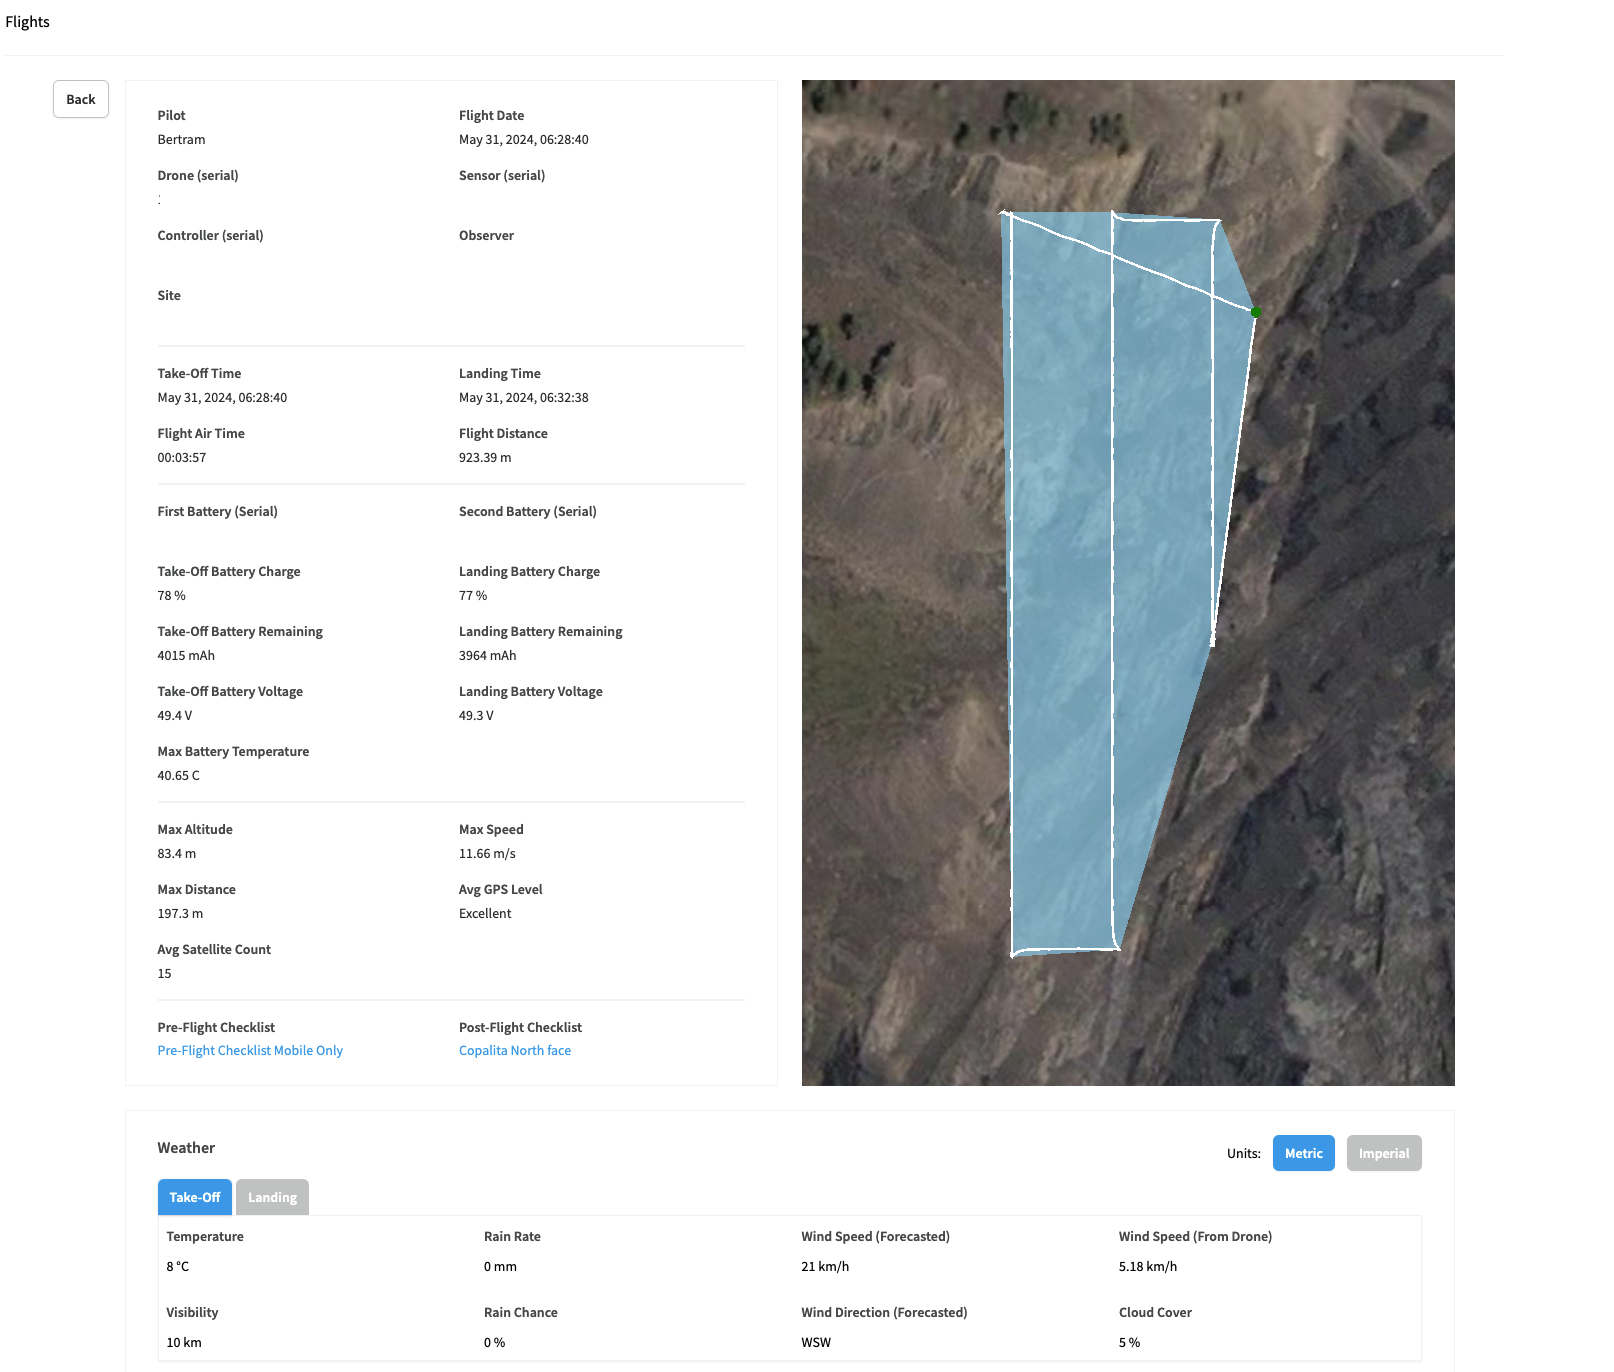Switch to the Landing weather tab
This screenshot has height=1372, width=1614.
(272, 1197)
